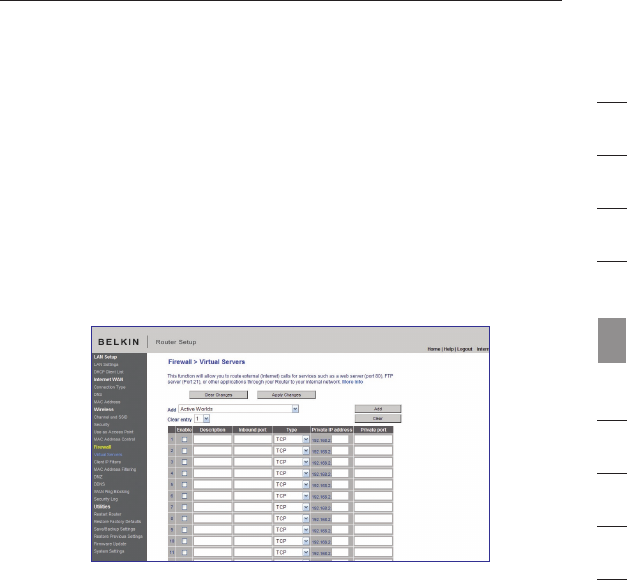Image resolution: width=627 pixels, height=580 pixels.
Task: Open LAN Settings in the sidebar
Action: 106,364
